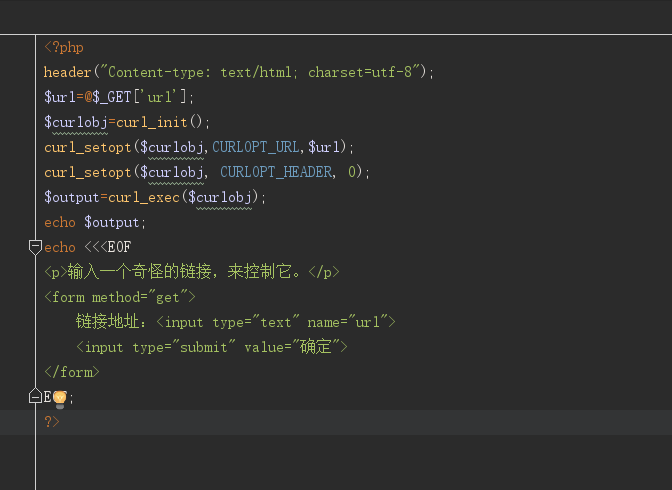This screenshot has height=490, width=672.
Task: Click the opening <?php tag
Action: click(64, 47)
